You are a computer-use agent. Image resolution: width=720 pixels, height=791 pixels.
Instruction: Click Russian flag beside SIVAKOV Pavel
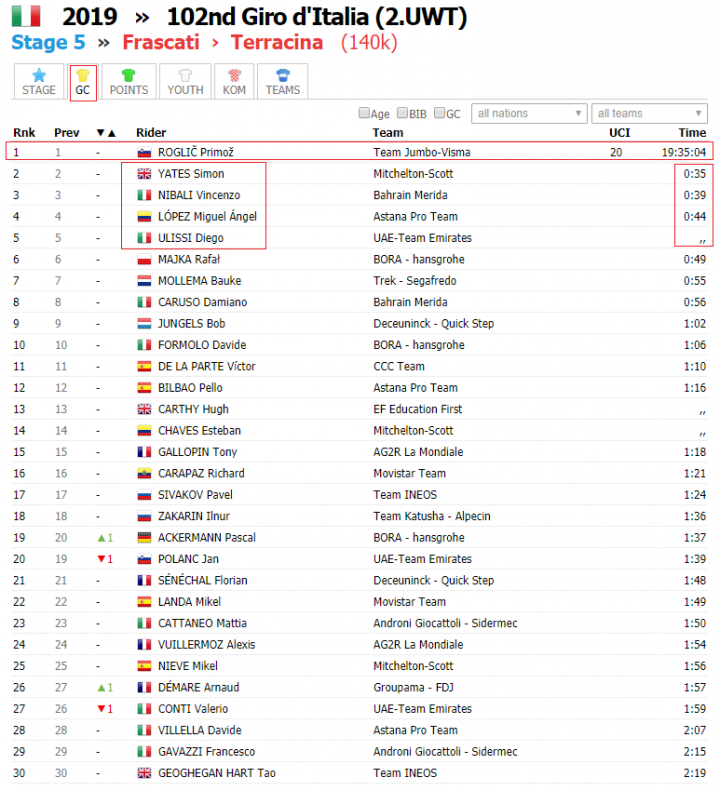(144, 495)
